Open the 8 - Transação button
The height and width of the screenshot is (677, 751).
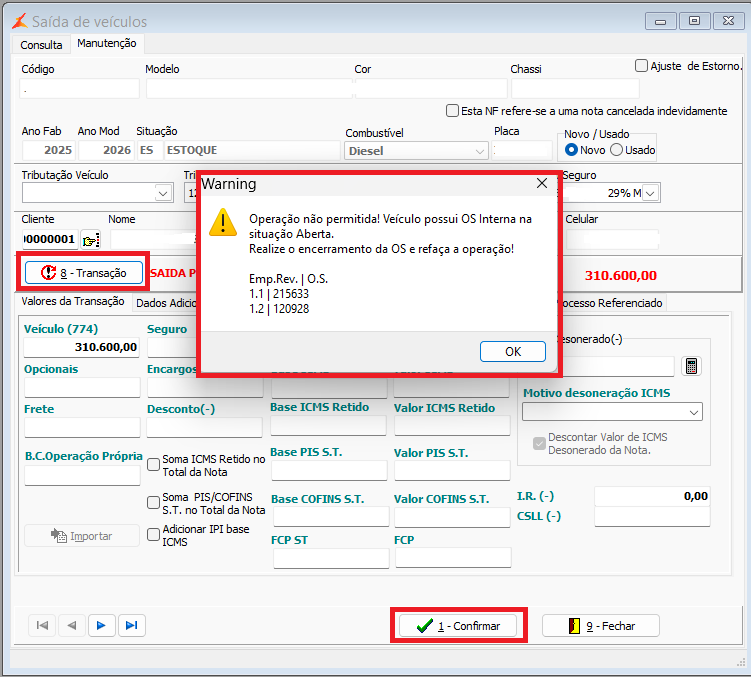tap(84, 273)
